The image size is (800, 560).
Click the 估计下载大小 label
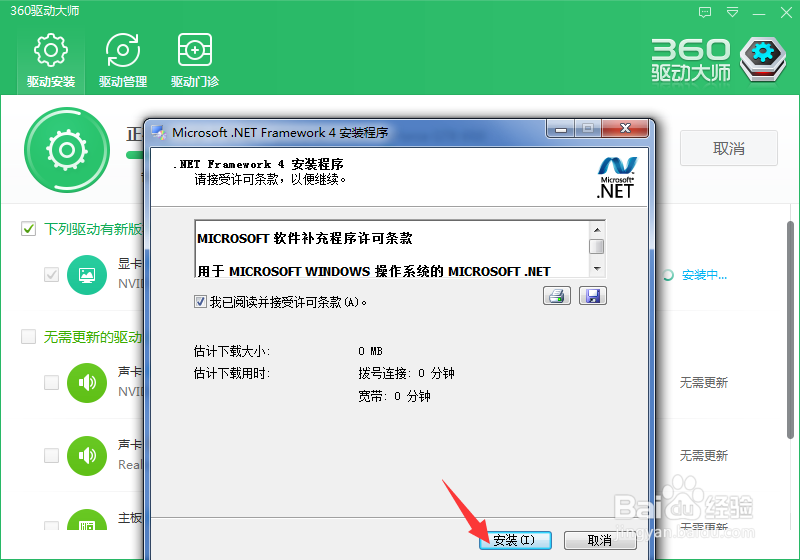[x=232, y=351]
